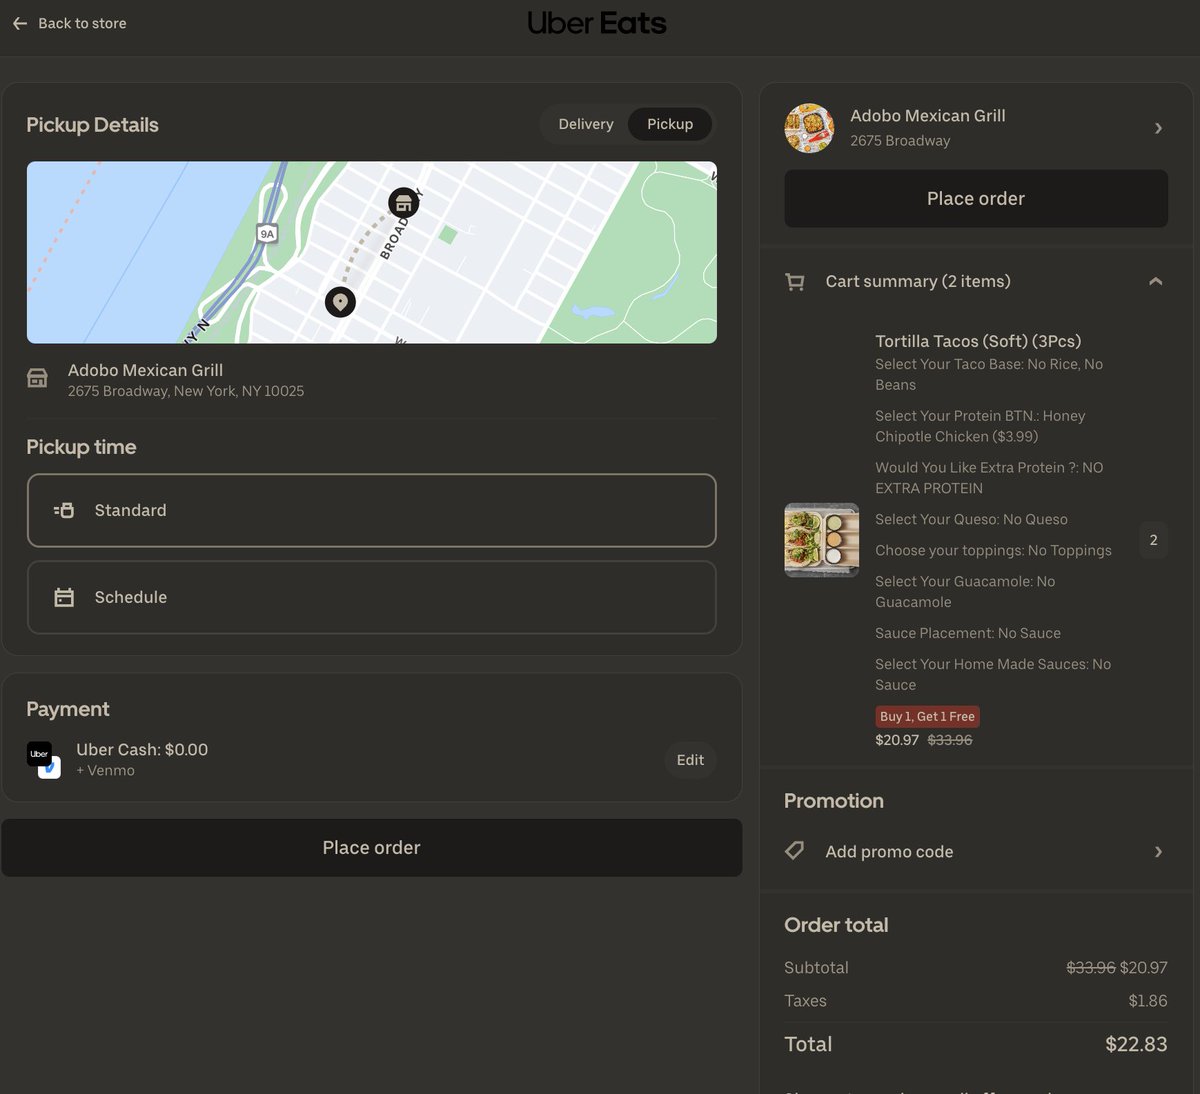Select the Pickup option
This screenshot has width=1200, height=1094.
(x=670, y=124)
